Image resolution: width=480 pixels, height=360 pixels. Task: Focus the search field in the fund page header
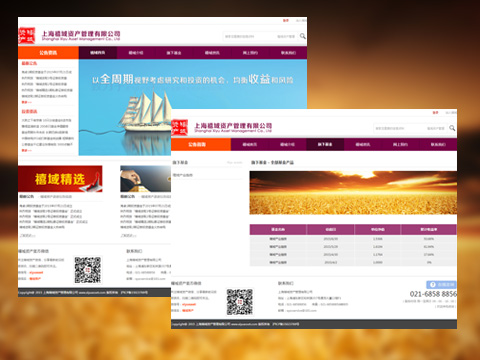[410, 128]
